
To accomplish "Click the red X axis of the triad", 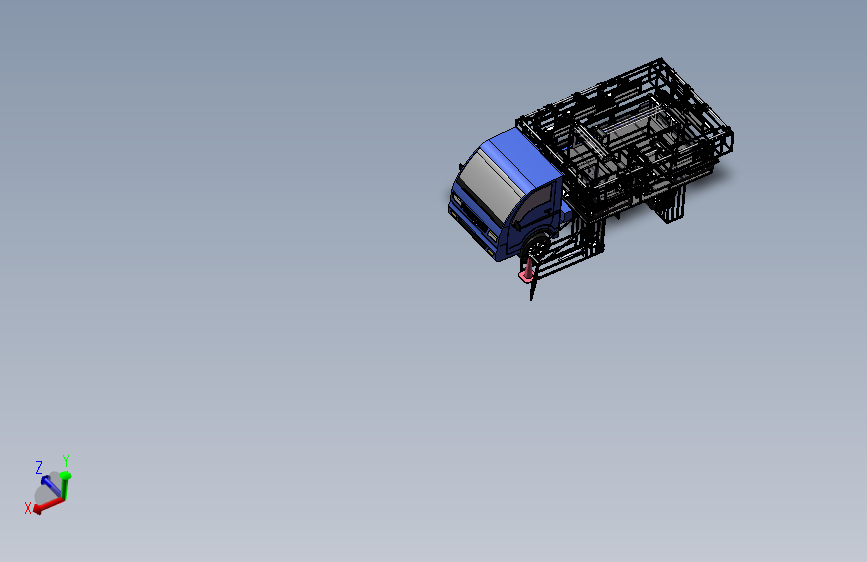I will 48,505.
